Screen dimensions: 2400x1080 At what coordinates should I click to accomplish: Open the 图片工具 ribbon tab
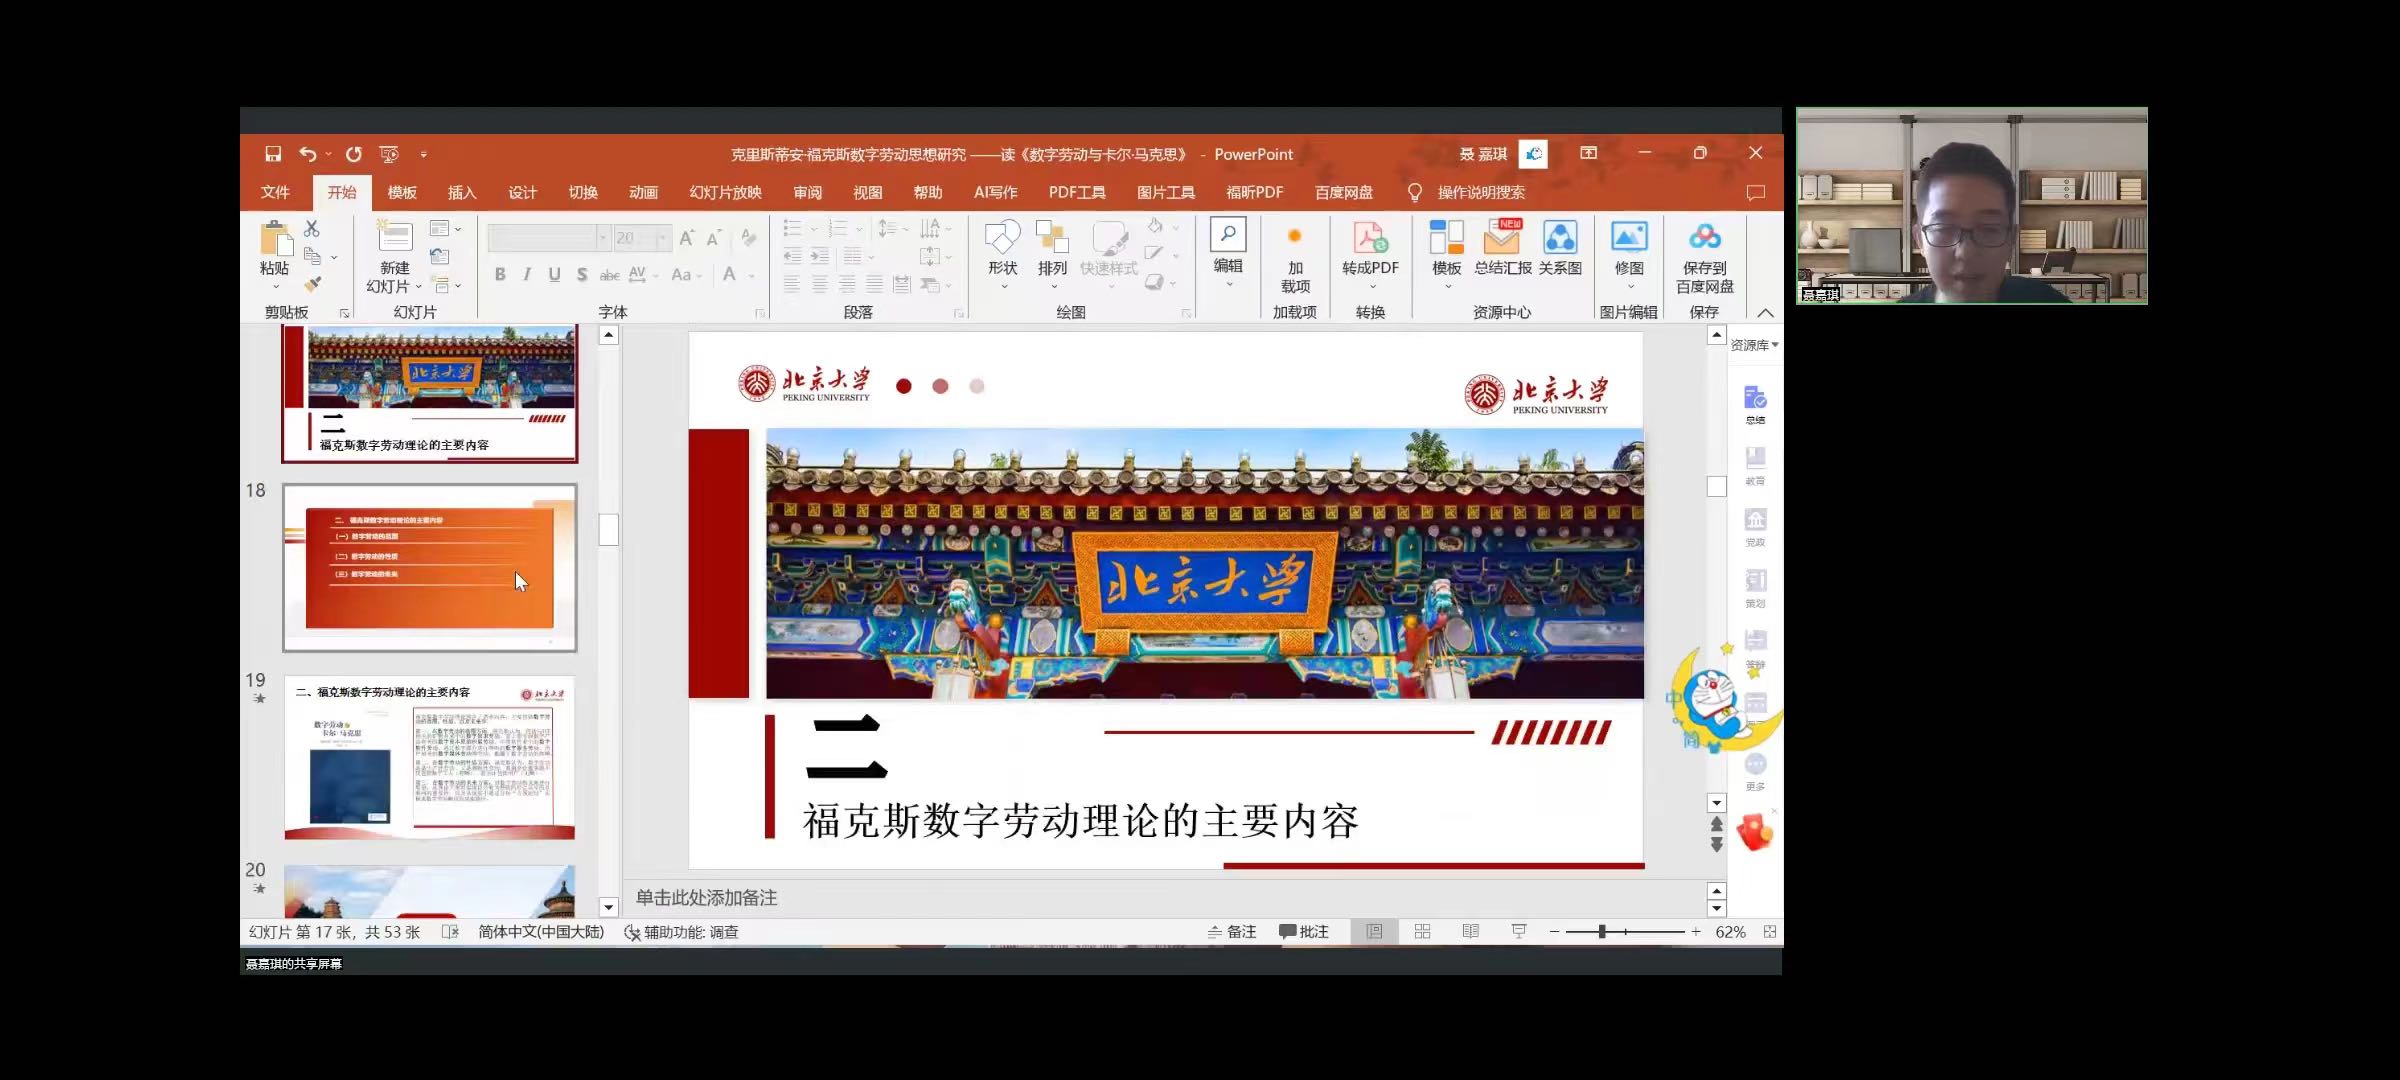(1165, 192)
